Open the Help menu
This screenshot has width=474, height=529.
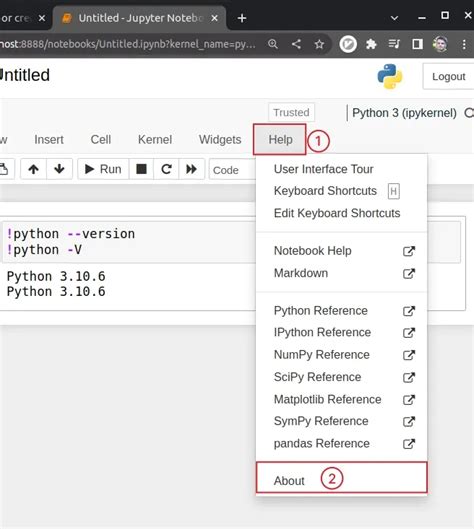click(x=280, y=139)
